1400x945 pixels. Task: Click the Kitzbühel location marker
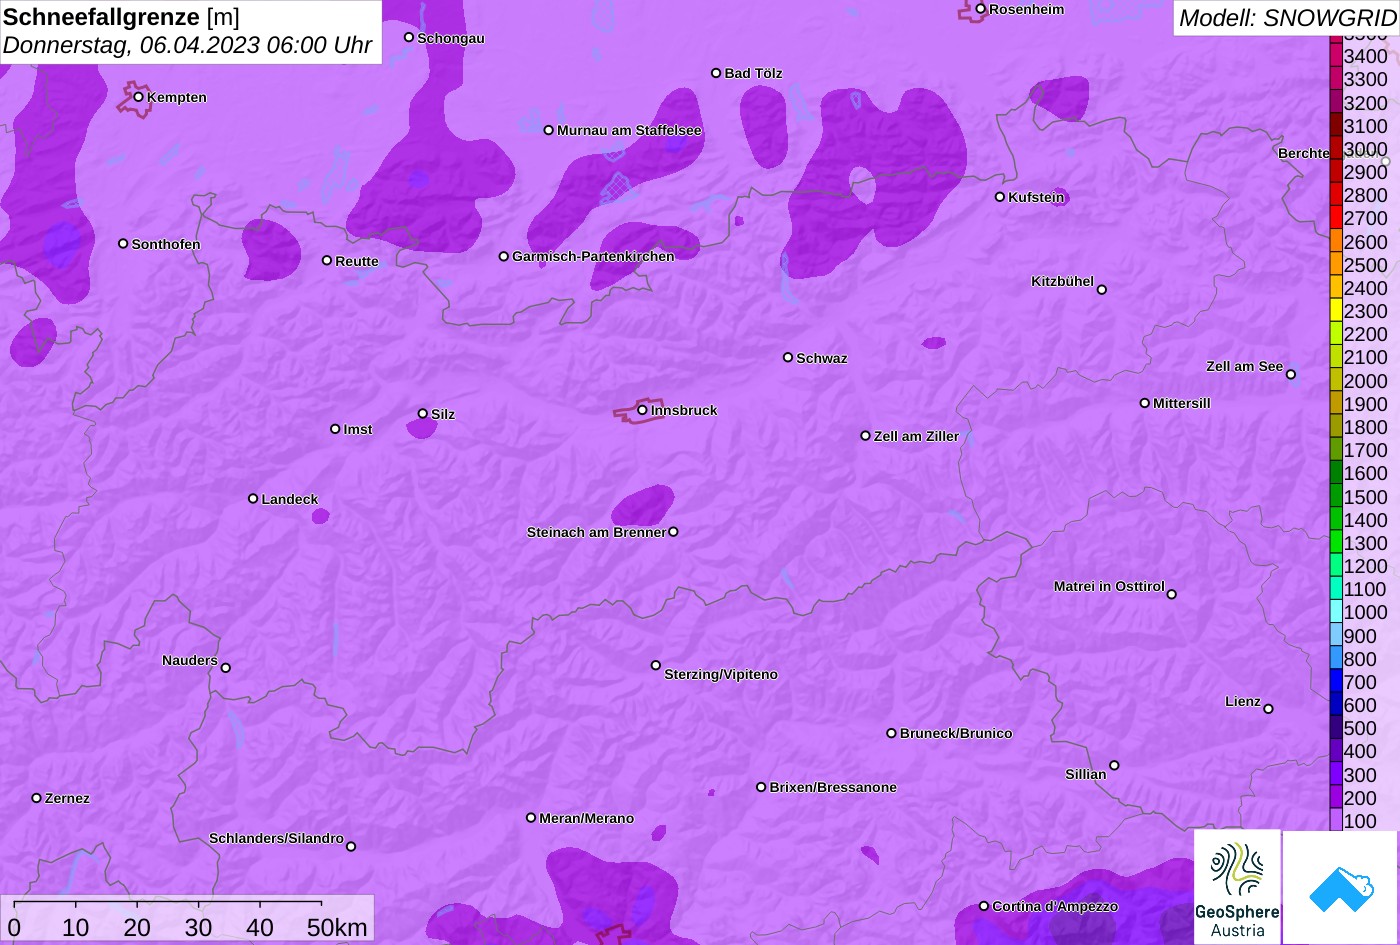coord(1102,290)
